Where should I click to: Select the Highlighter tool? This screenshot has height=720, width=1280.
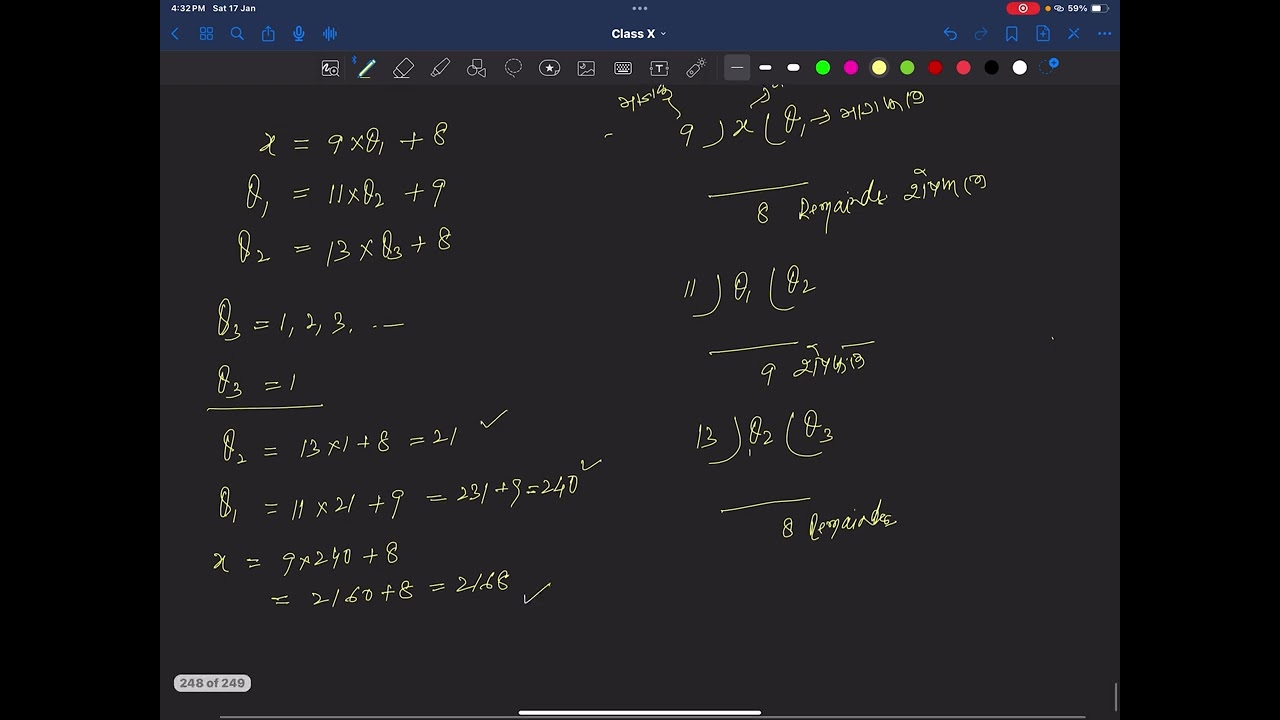[440, 68]
